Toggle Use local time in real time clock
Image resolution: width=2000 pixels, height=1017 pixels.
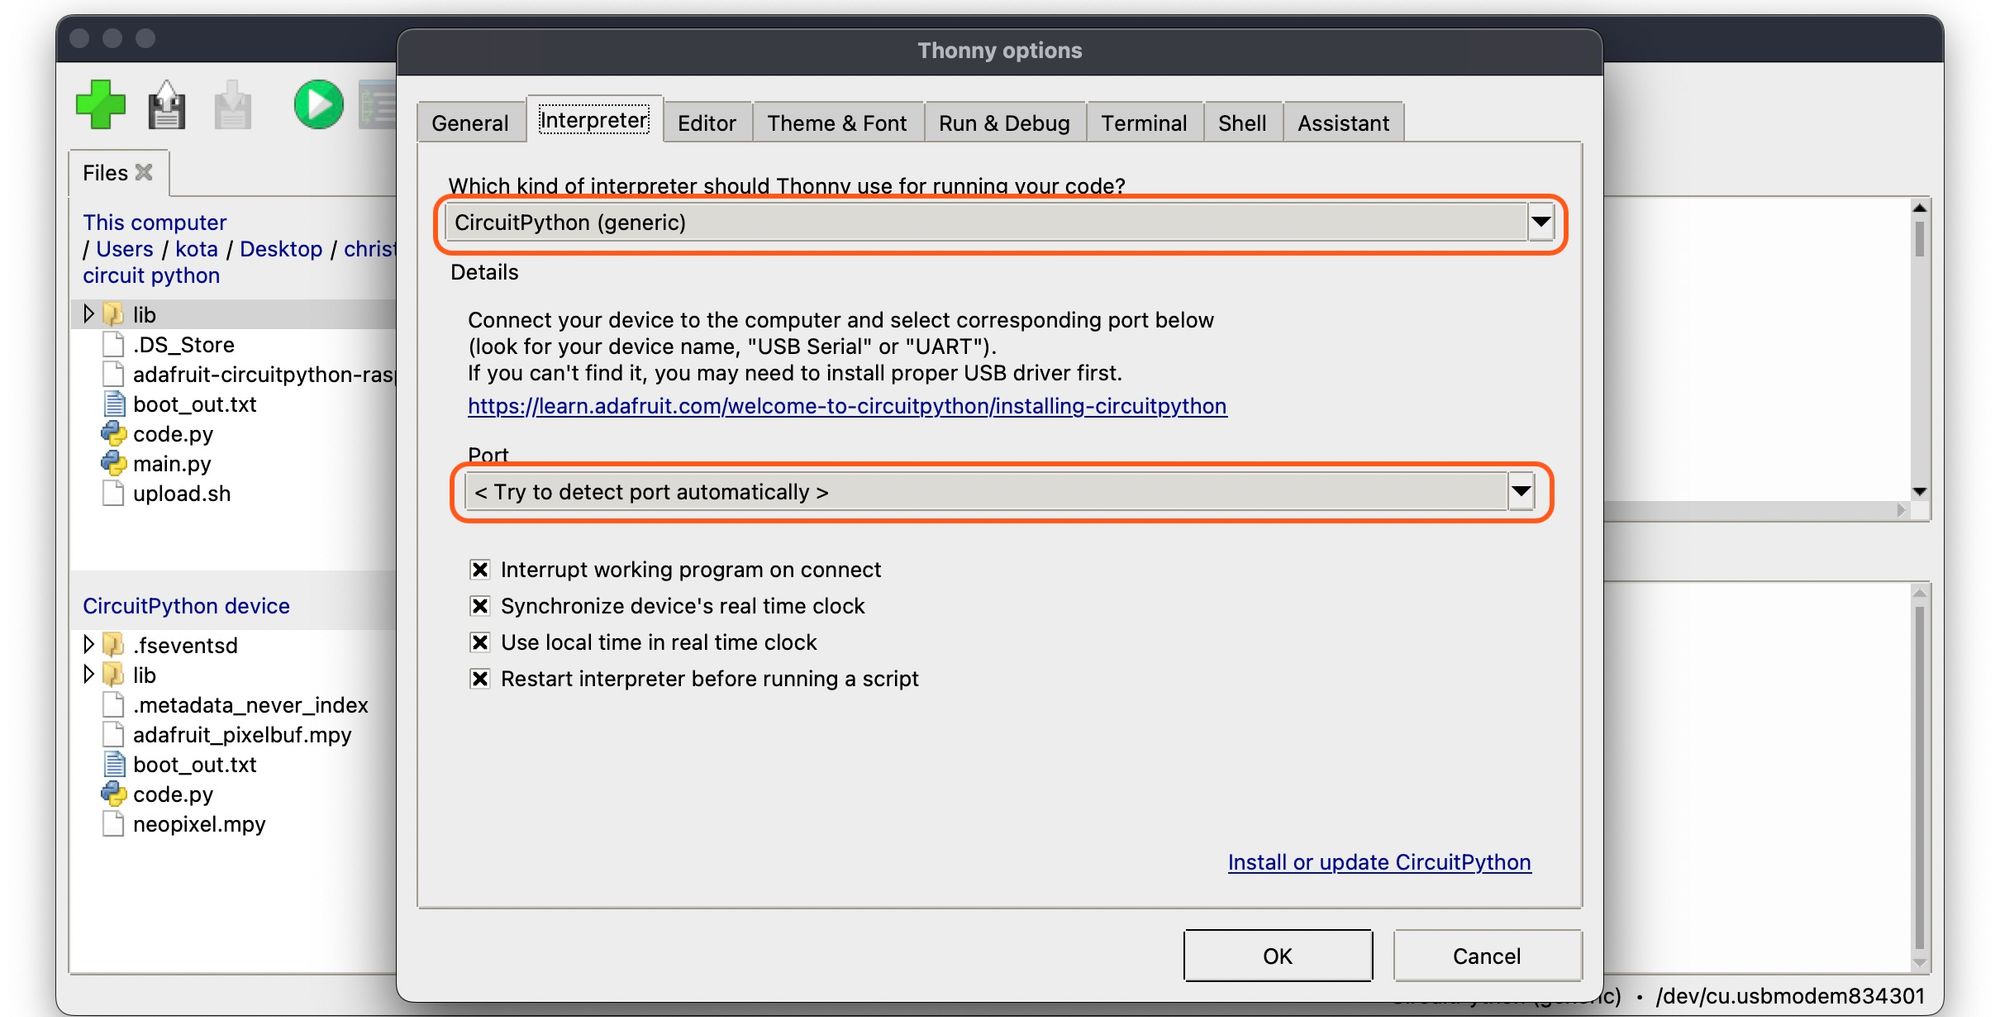(480, 642)
